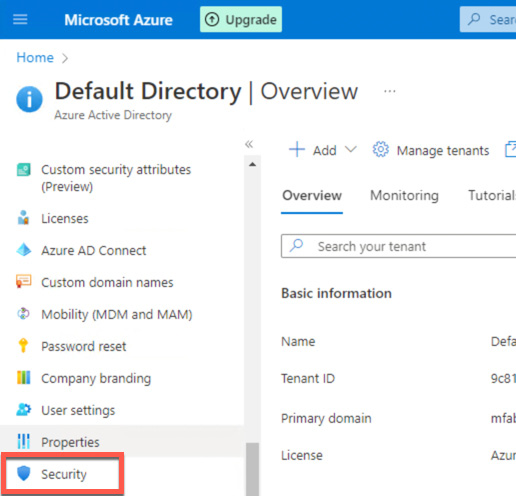Go to Home breadcrumb
Viewport: 516px width, 496px height.
(35, 58)
